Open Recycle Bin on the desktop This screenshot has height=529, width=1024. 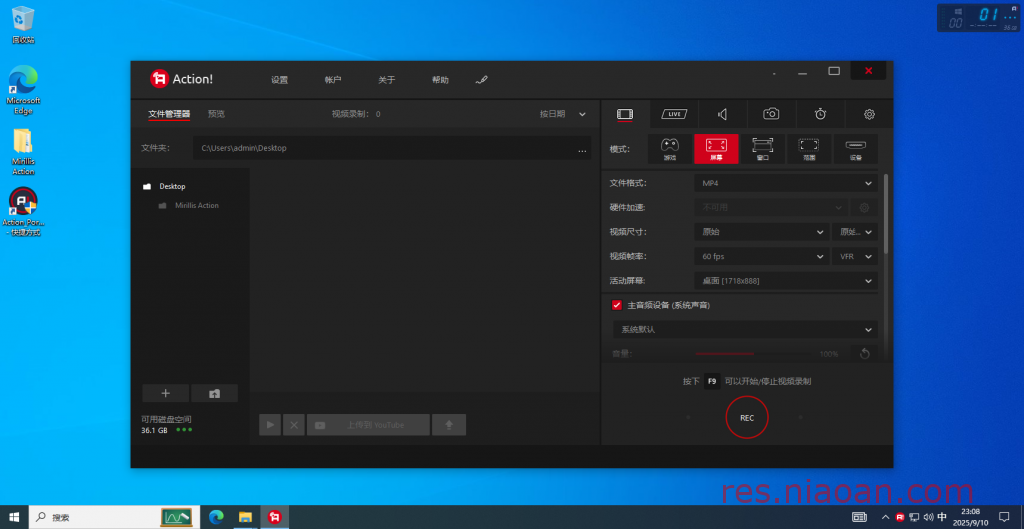pyautogui.click(x=23, y=25)
